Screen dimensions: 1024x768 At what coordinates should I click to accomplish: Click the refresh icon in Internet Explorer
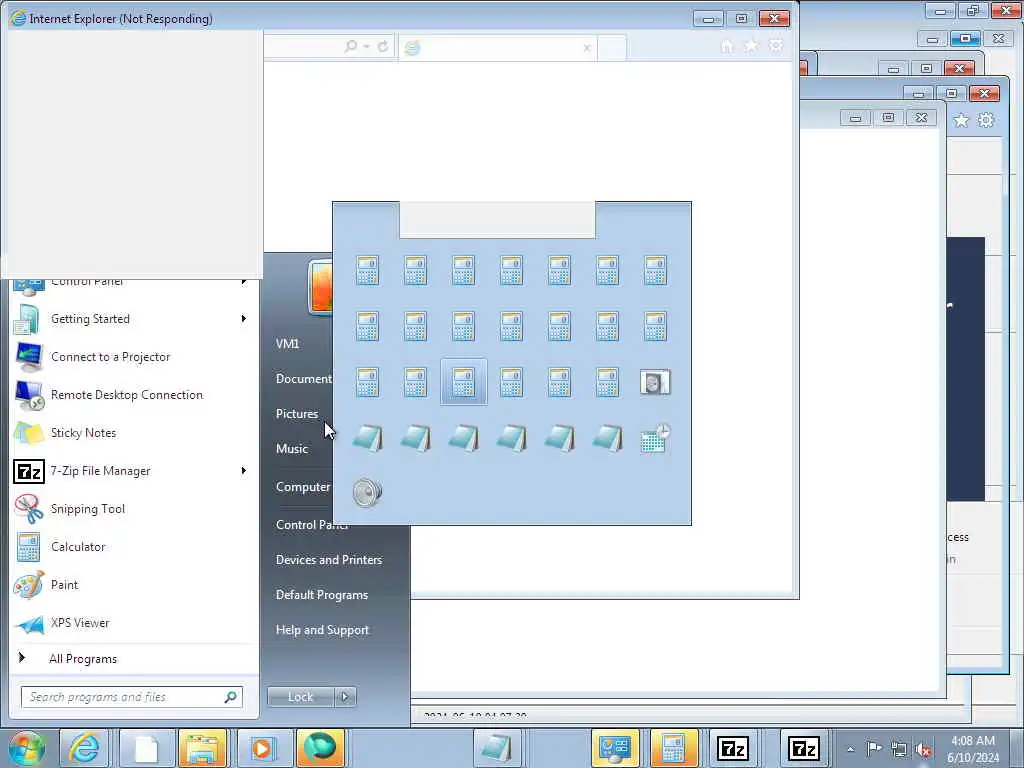pyautogui.click(x=383, y=46)
